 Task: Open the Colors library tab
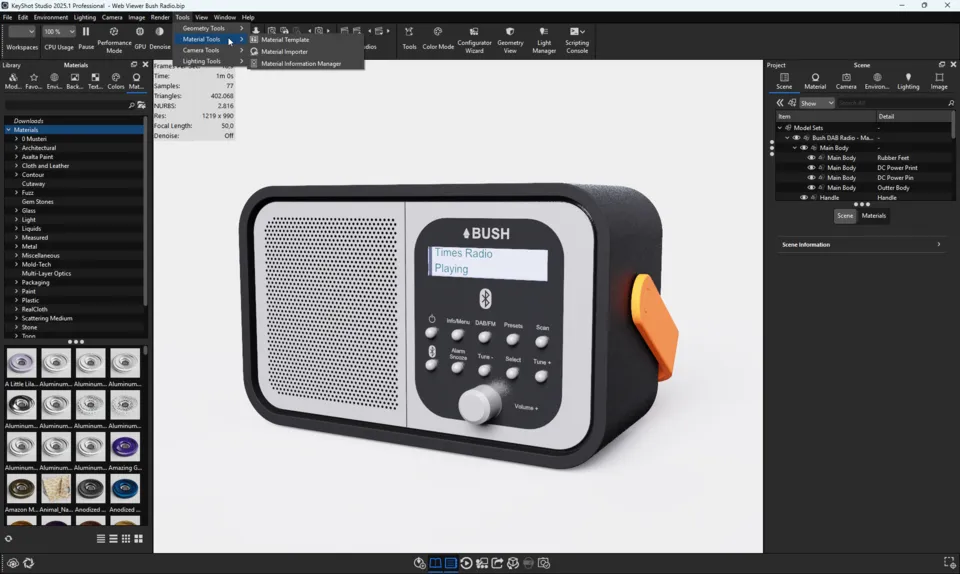pyautogui.click(x=116, y=81)
